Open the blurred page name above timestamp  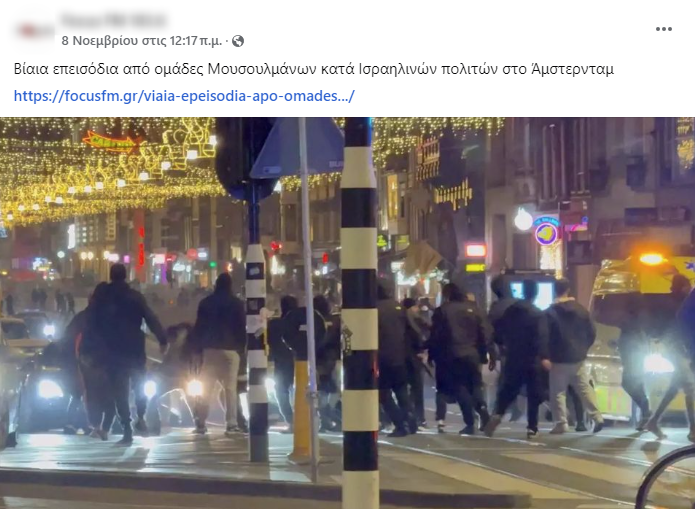coord(113,20)
